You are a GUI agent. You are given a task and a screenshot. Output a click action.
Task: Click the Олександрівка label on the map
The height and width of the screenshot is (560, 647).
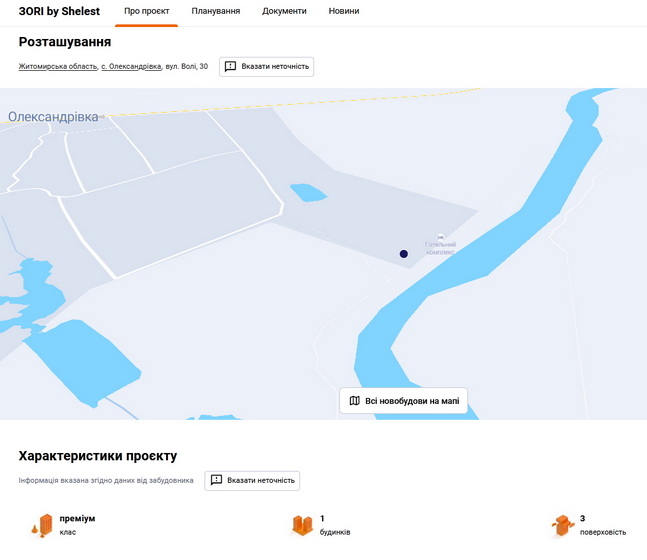tap(54, 117)
